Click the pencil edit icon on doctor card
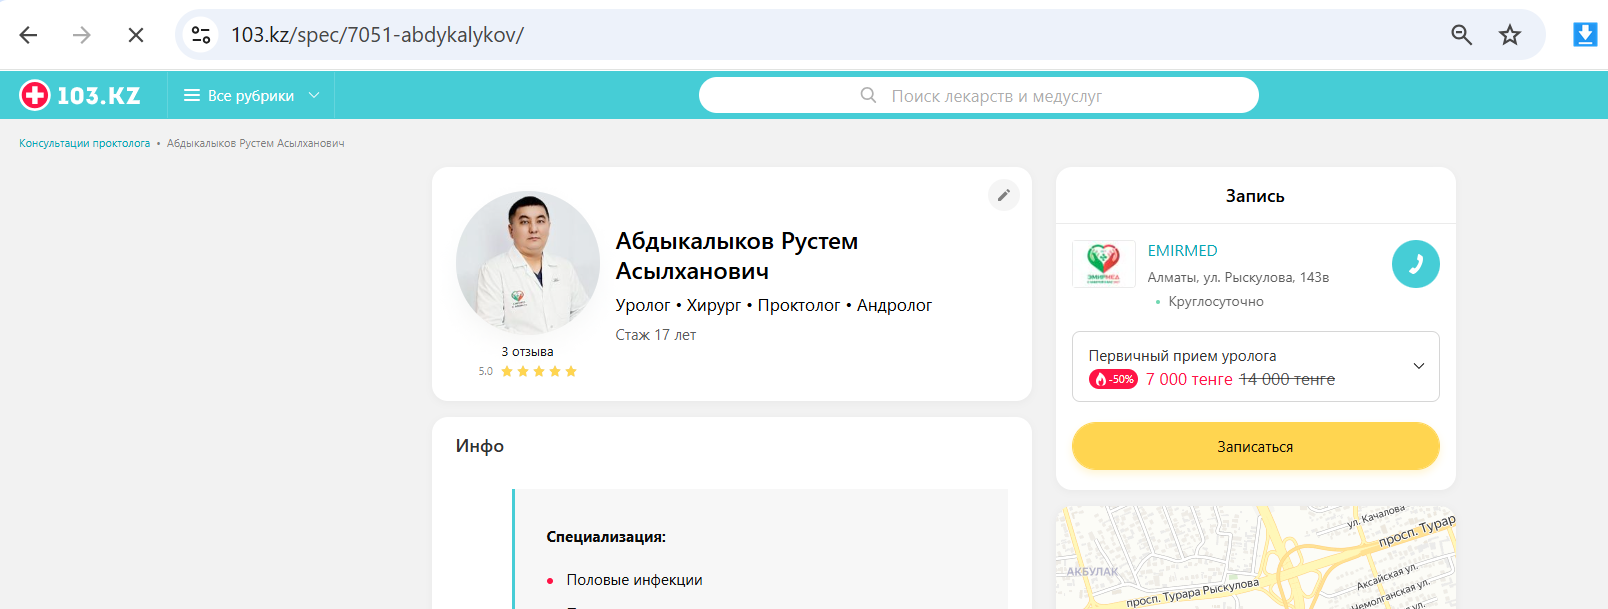Screen dimensions: 1608x609 [1004, 195]
